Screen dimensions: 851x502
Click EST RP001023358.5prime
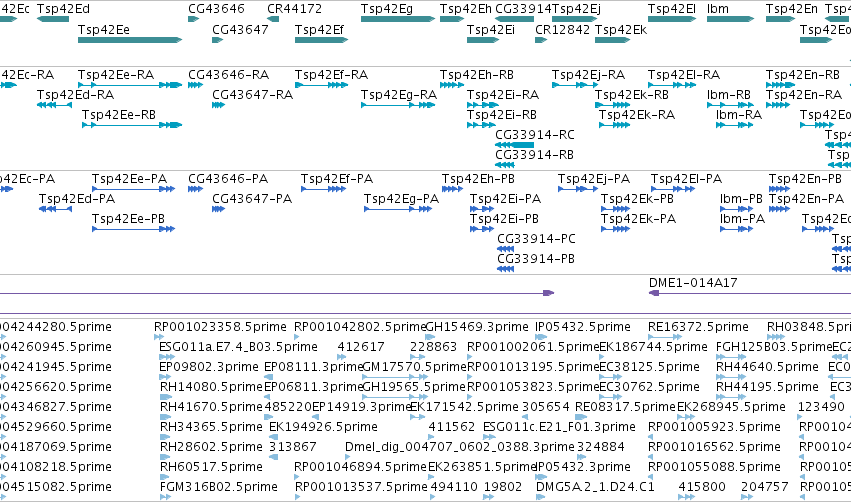tap(220, 327)
